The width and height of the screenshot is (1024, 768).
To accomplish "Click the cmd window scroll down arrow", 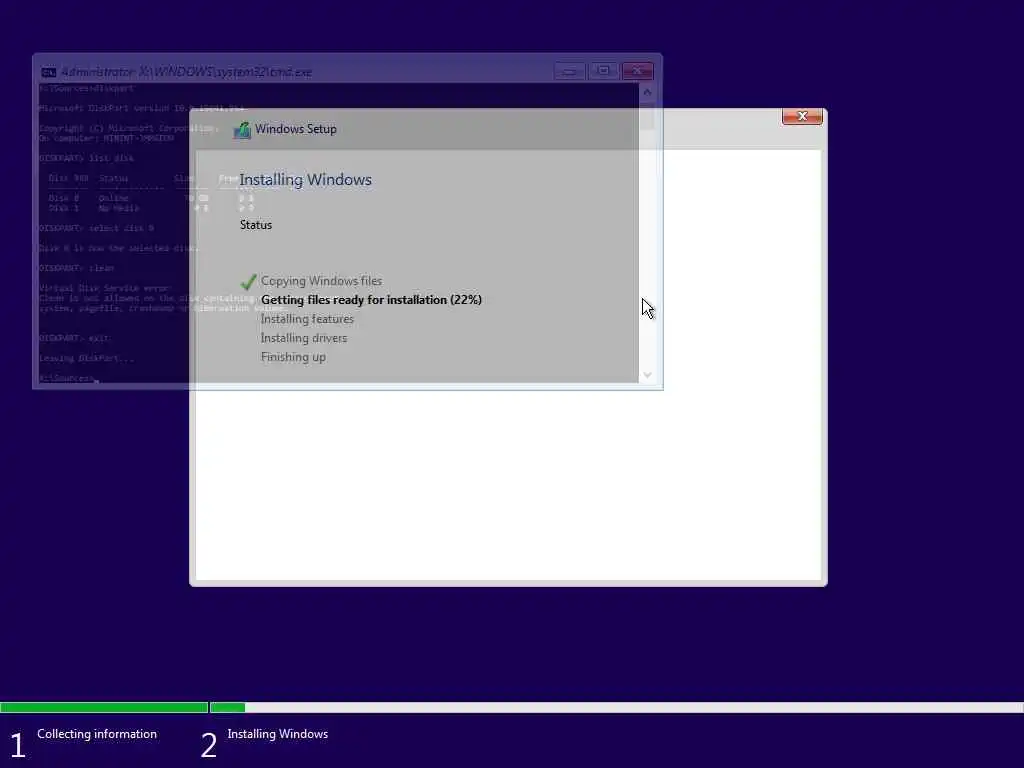I will click(647, 375).
